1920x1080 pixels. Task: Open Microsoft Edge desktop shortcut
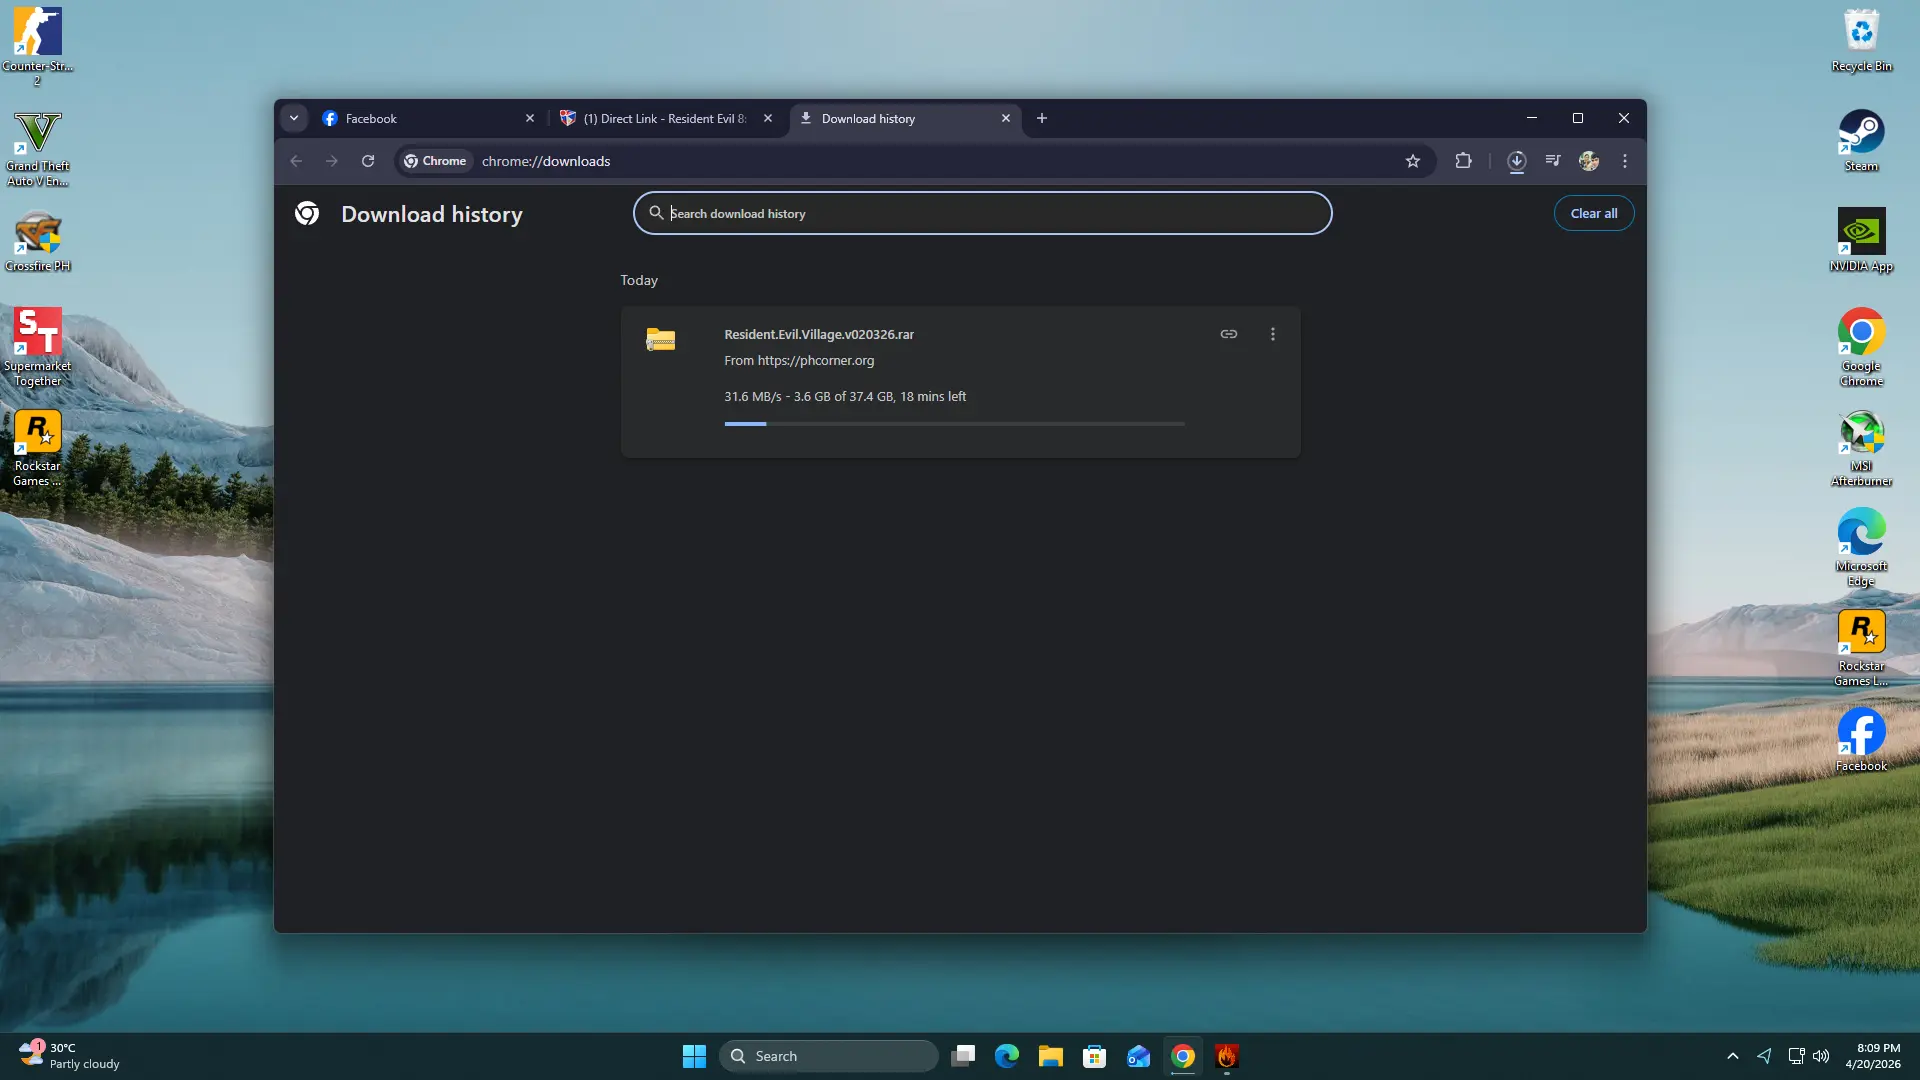tap(1861, 547)
